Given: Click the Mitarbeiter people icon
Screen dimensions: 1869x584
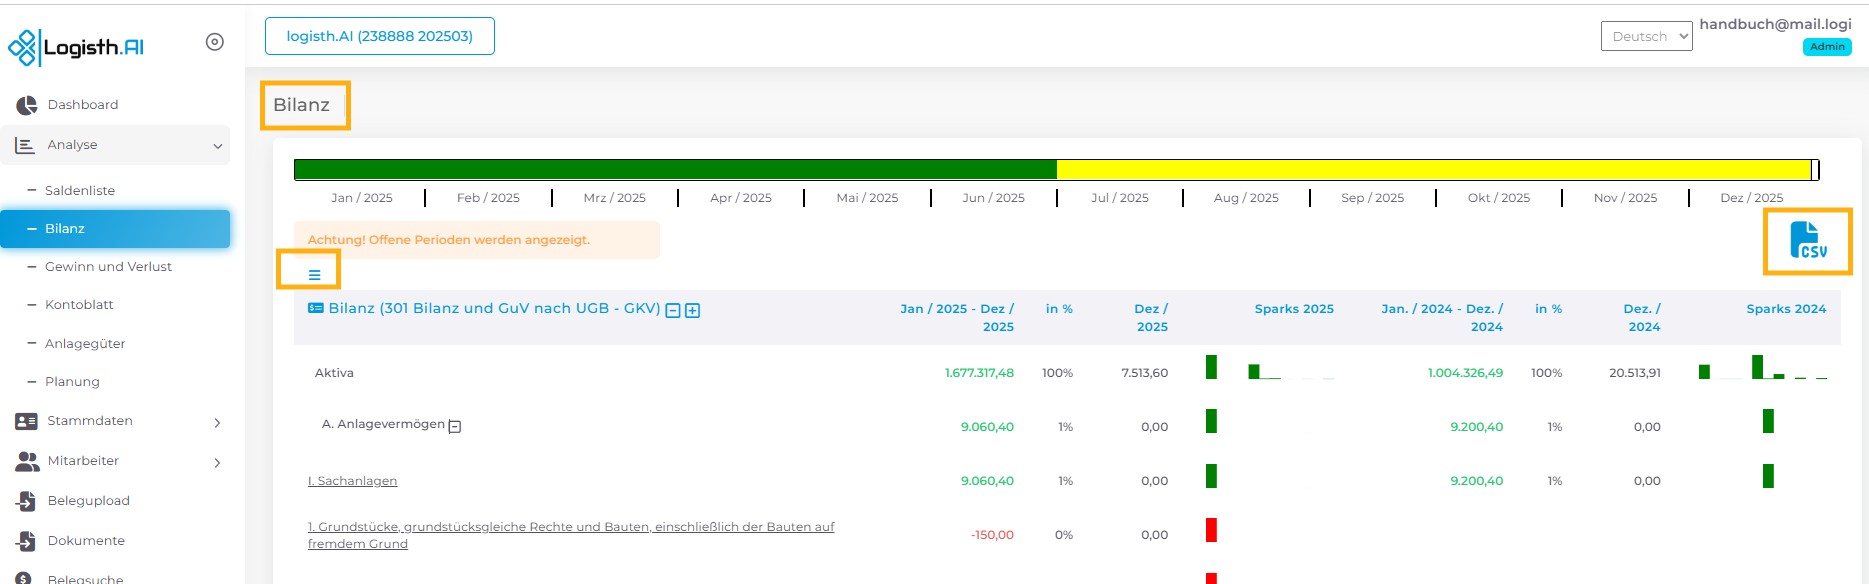Looking at the screenshot, I should click(x=27, y=461).
